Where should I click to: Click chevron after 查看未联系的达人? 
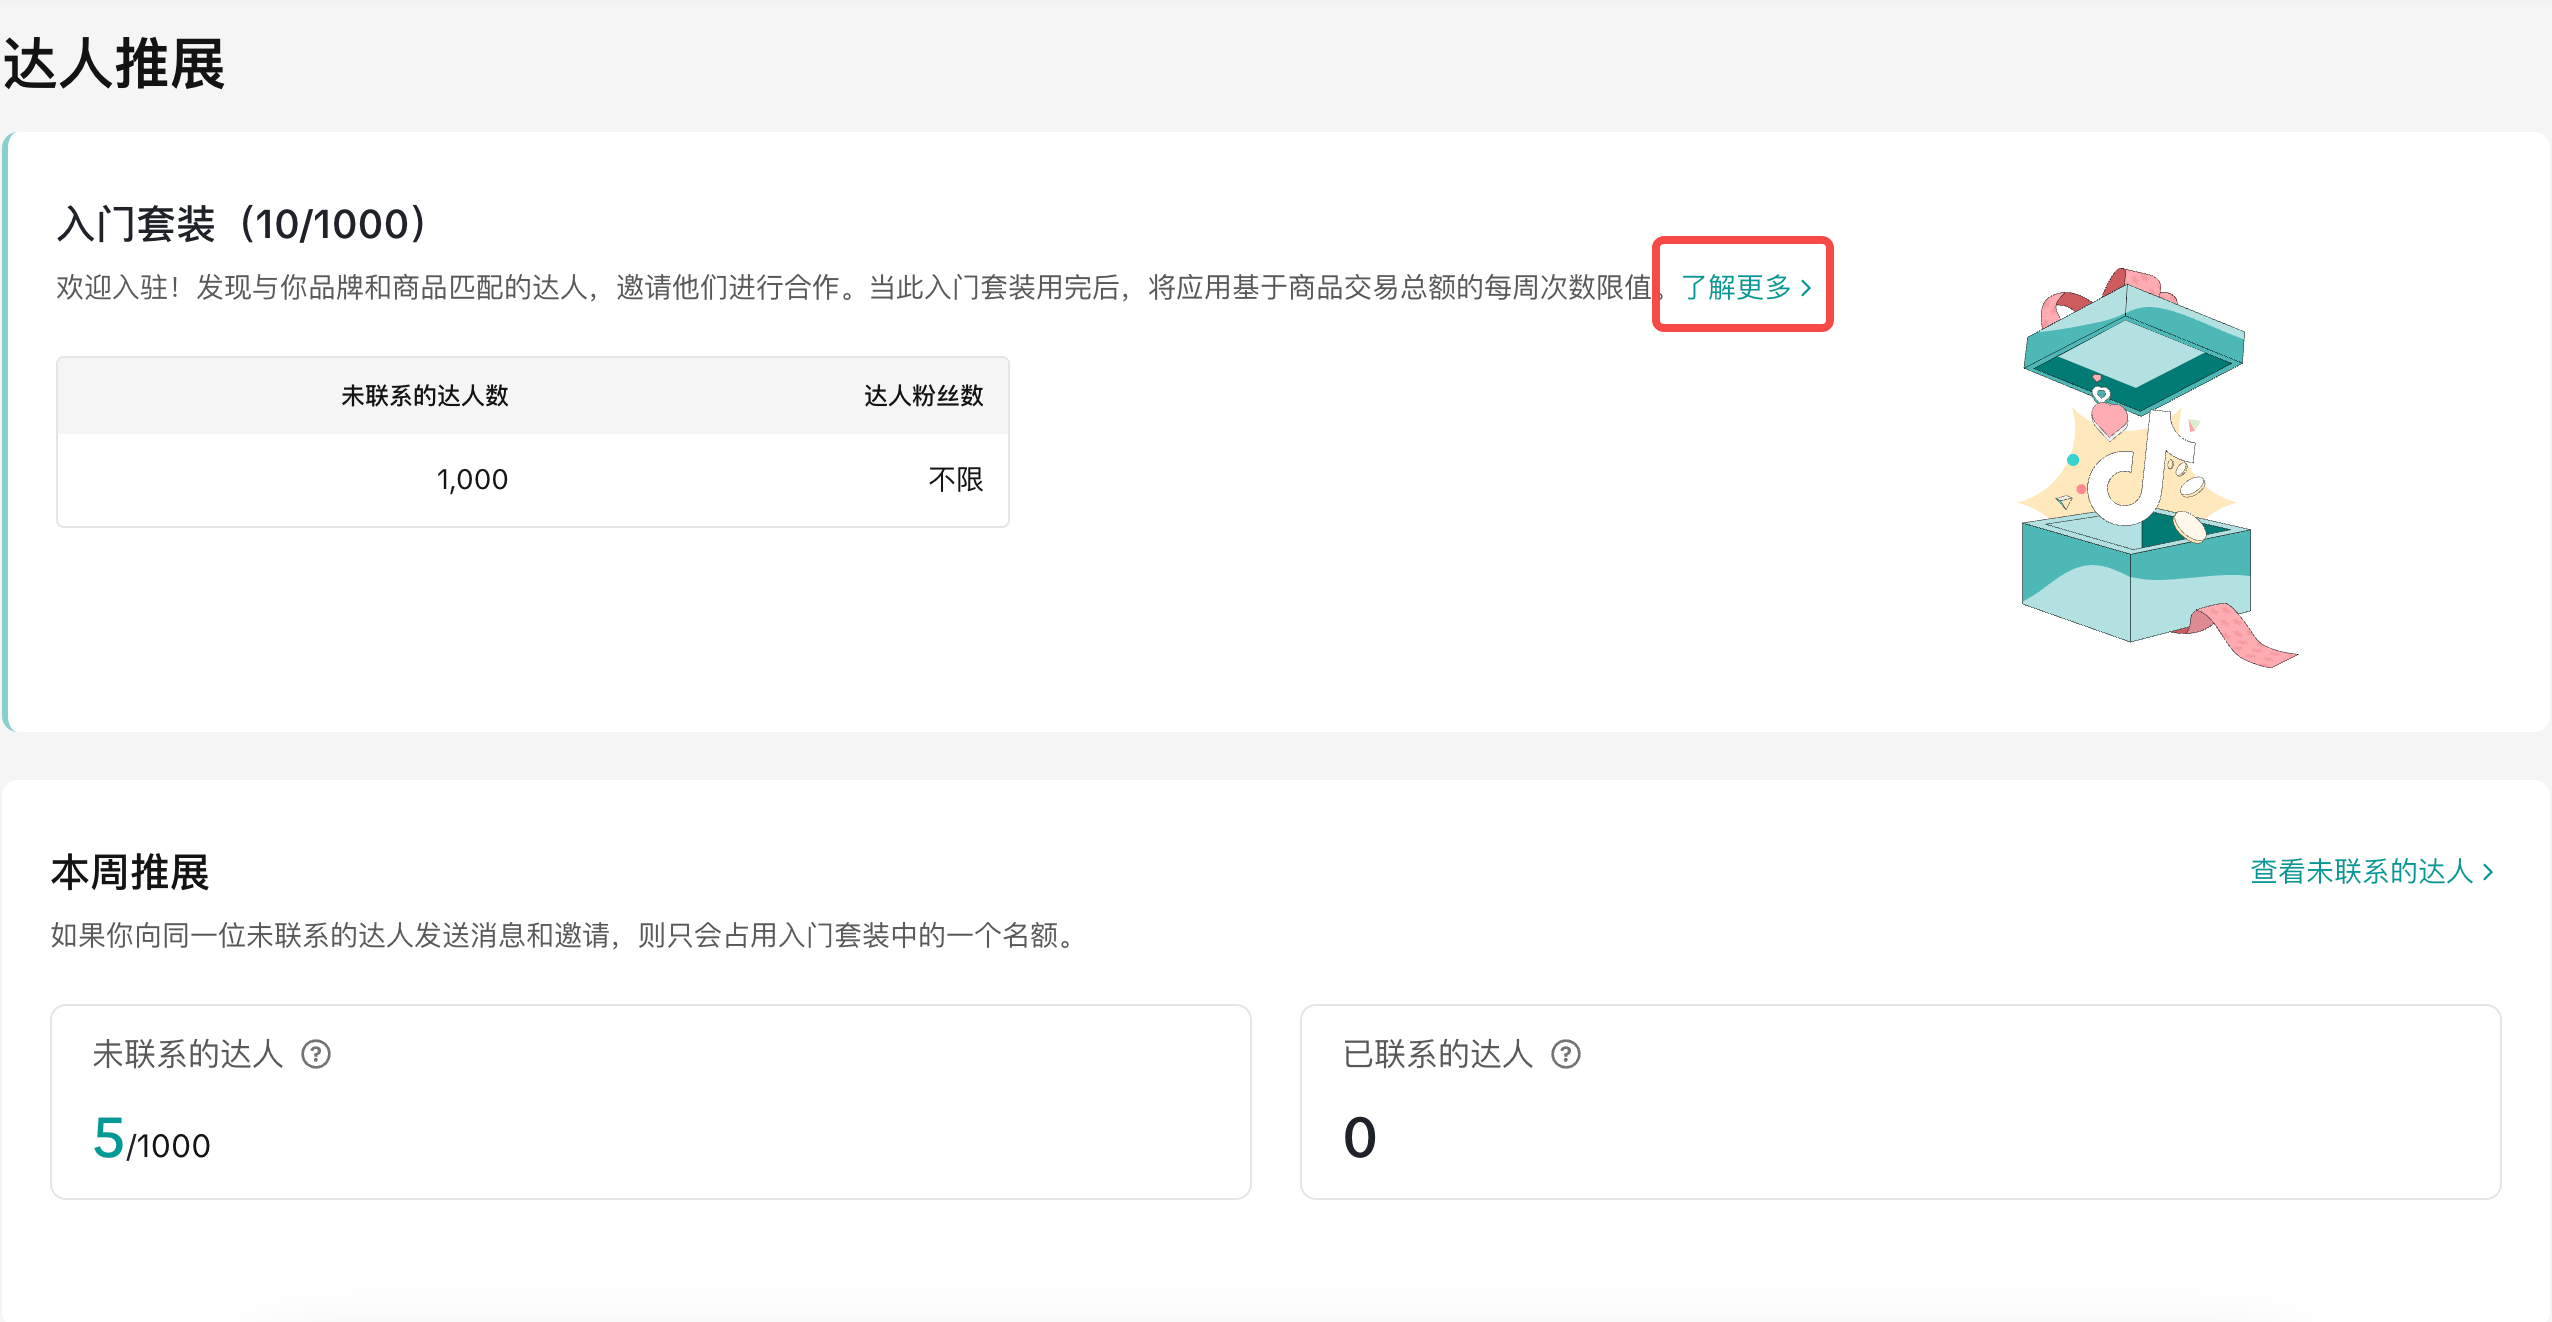click(2488, 872)
